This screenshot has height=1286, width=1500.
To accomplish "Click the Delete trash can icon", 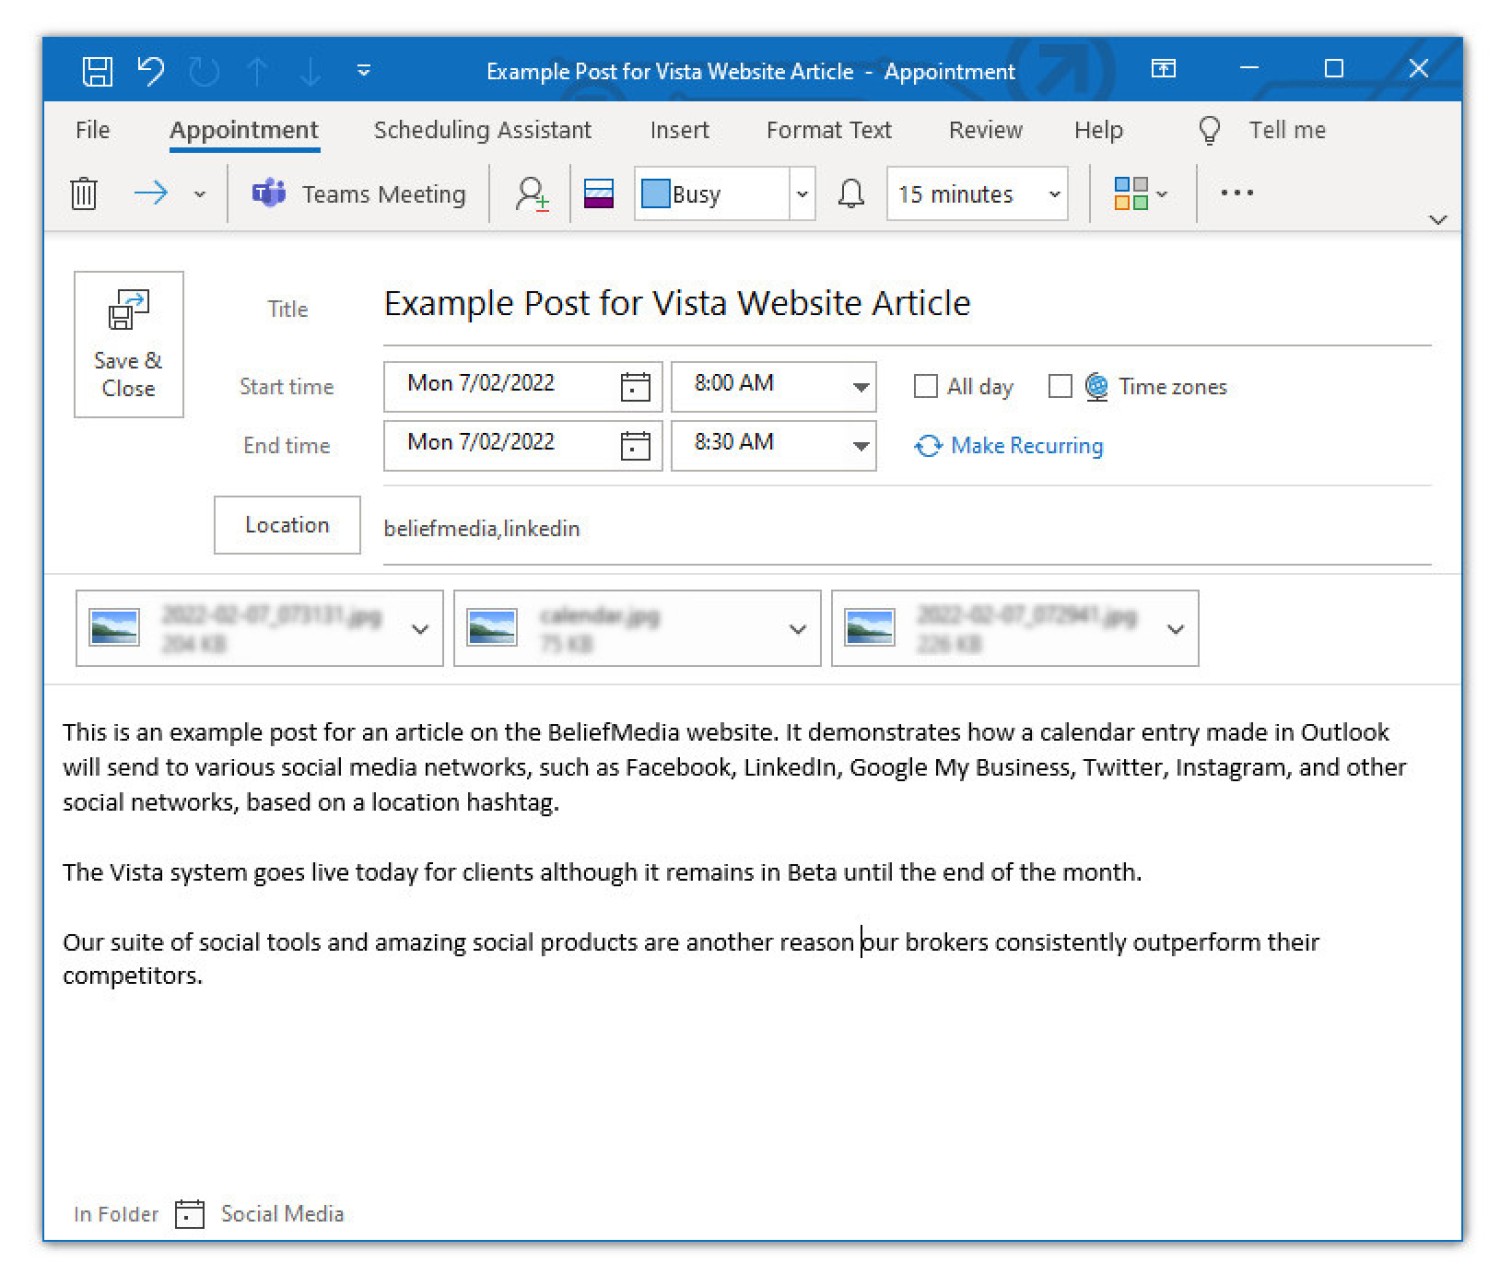I will click(84, 193).
